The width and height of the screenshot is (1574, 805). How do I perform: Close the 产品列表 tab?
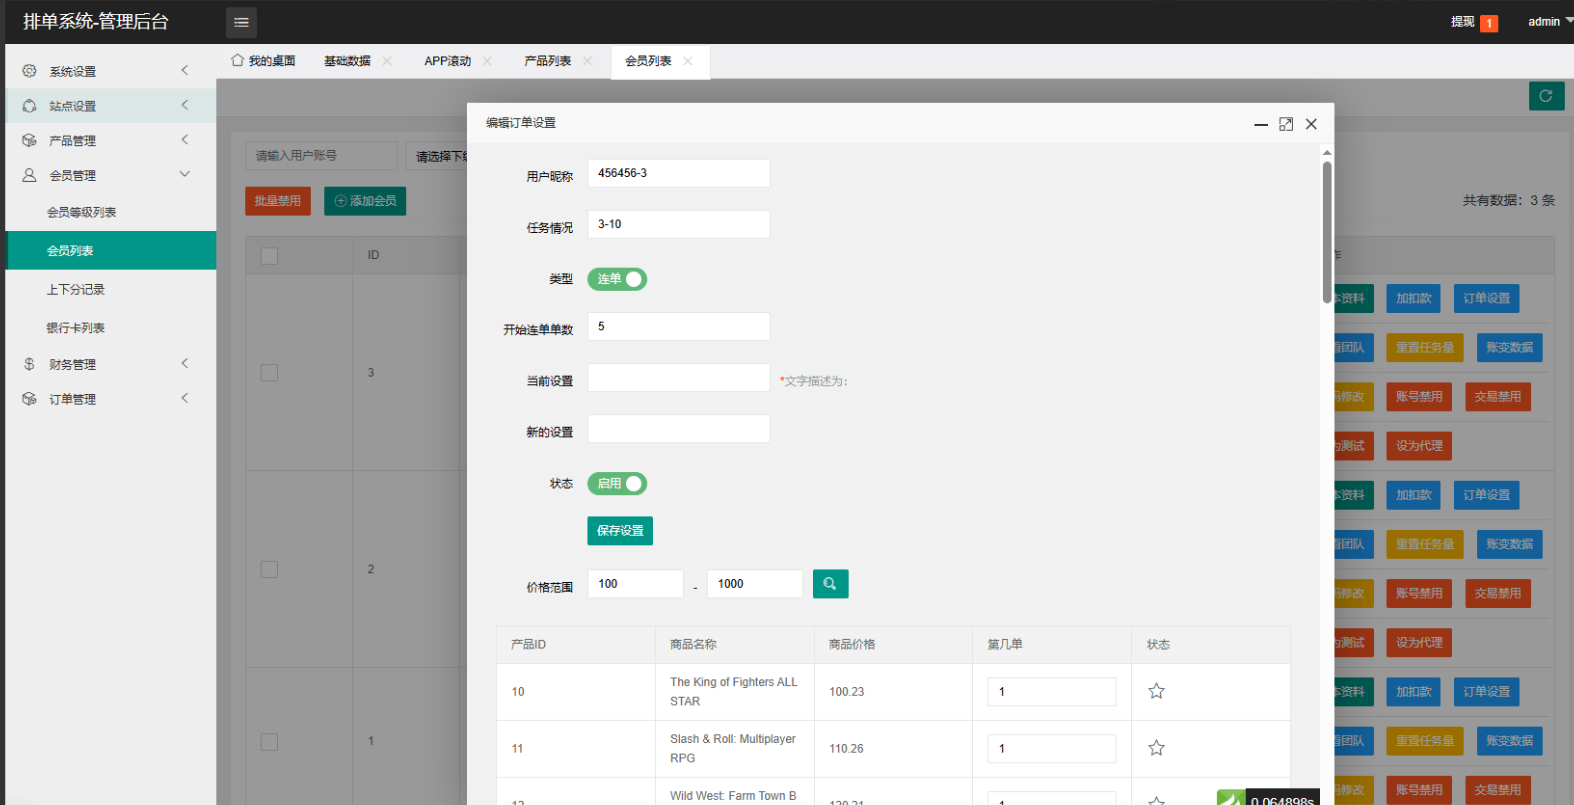pos(587,61)
